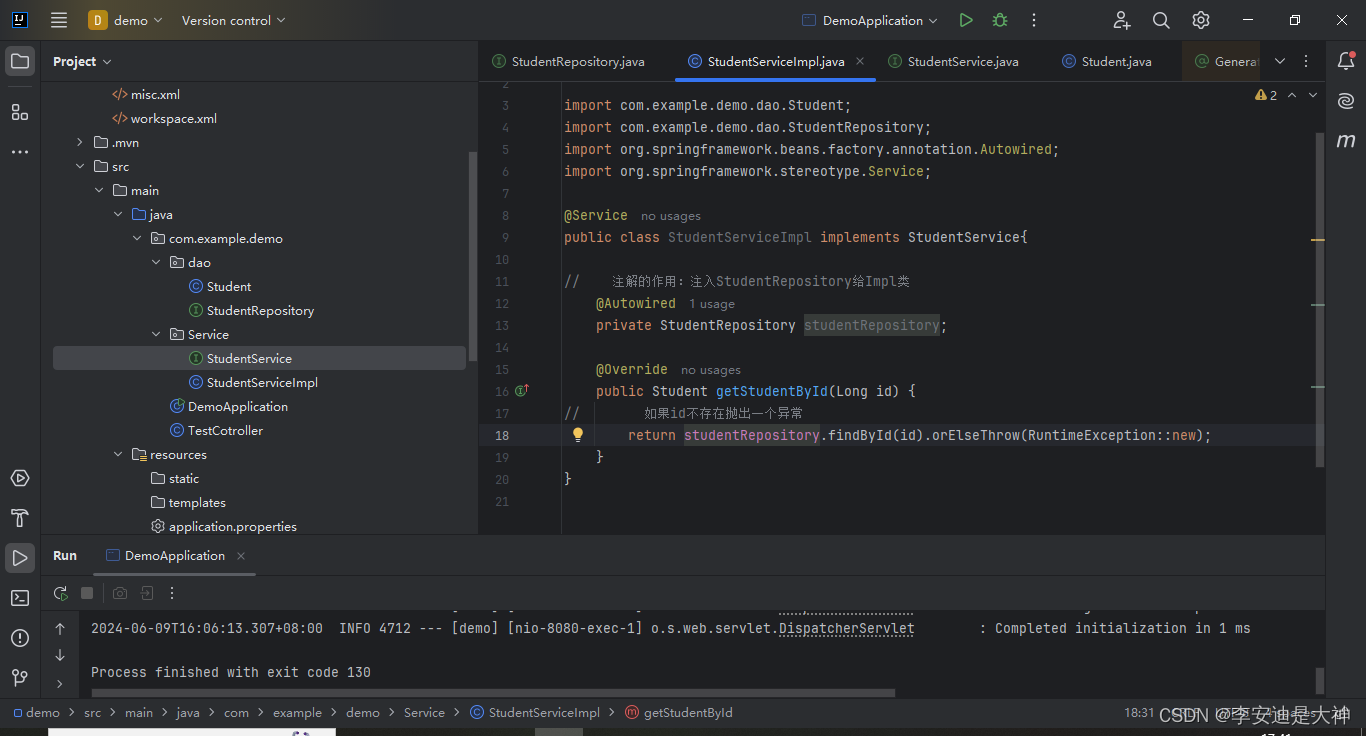Image resolution: width=1366 pixels, height=736 pixels.
Task: Open DemoApplication run configuration dropdown
Action: point(870,20)
